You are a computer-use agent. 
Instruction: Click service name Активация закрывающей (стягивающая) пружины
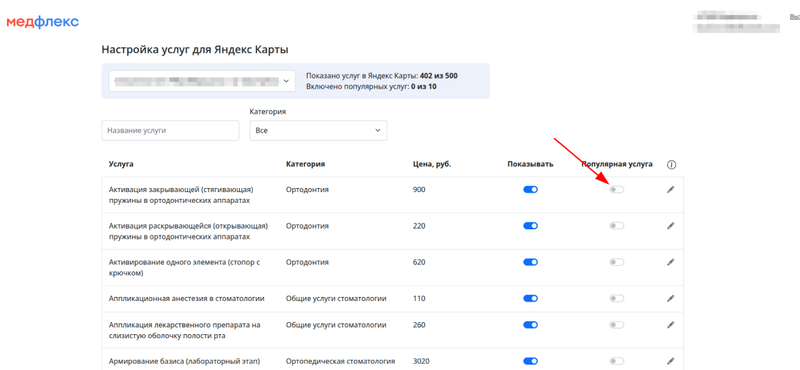(181, 194)
